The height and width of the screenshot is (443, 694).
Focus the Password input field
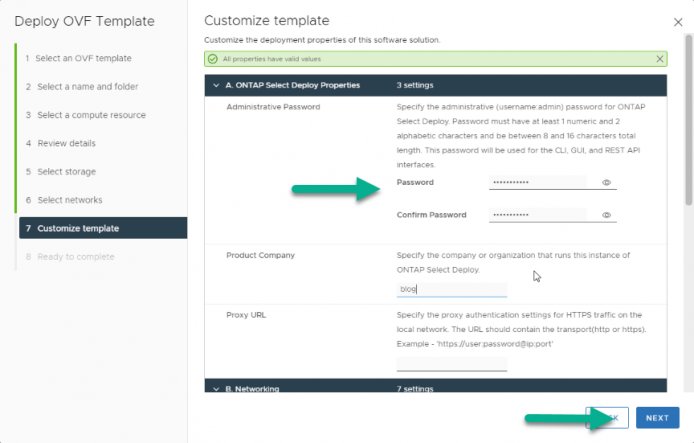[x=538, y=182]
